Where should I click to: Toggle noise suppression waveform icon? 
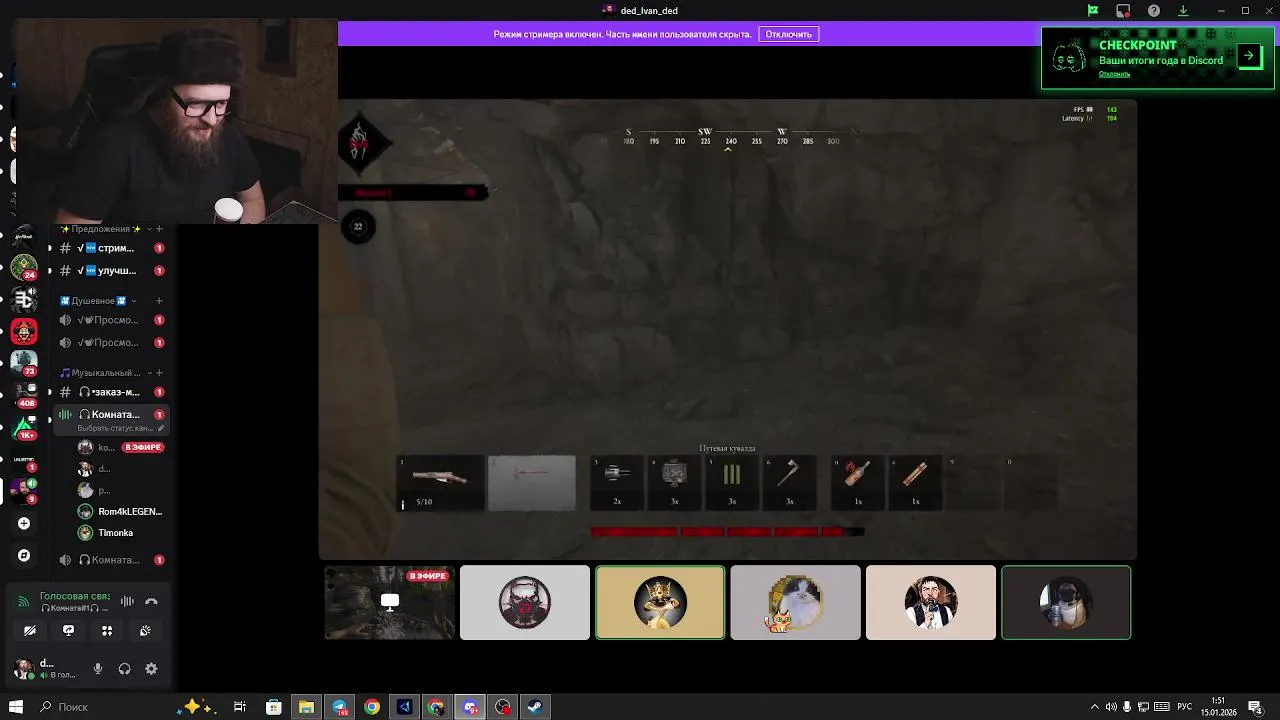[127, 601]
